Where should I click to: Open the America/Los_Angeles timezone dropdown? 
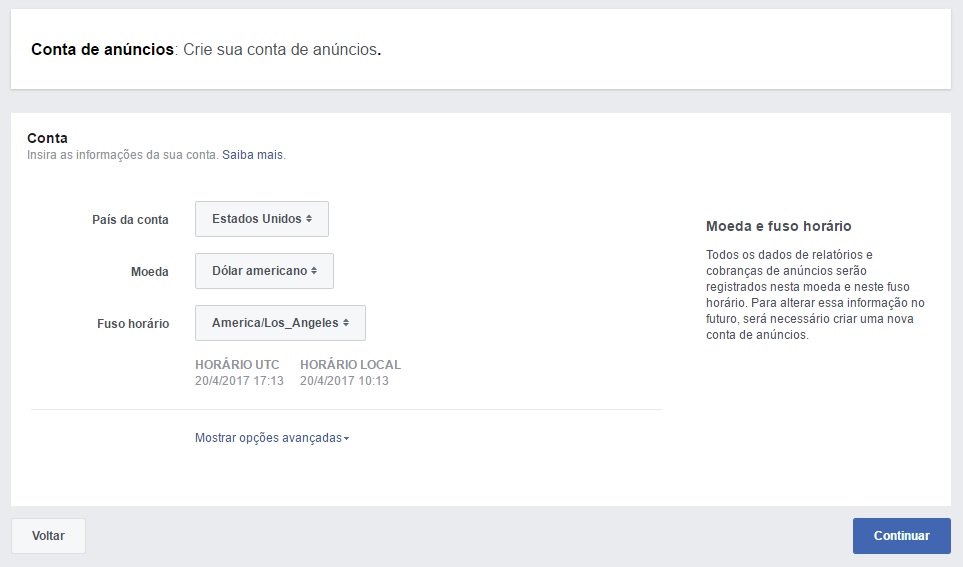[279, 323]
